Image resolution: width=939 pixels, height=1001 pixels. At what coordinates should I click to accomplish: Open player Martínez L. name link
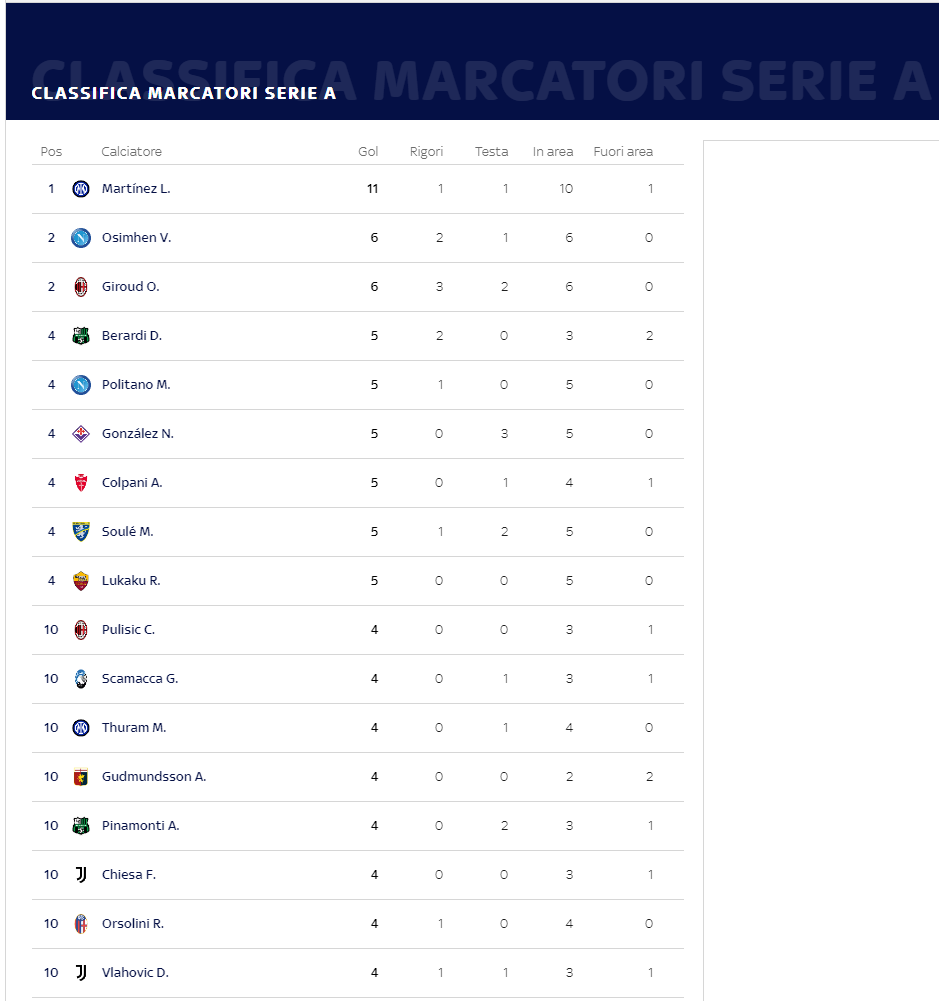point(136,189)
